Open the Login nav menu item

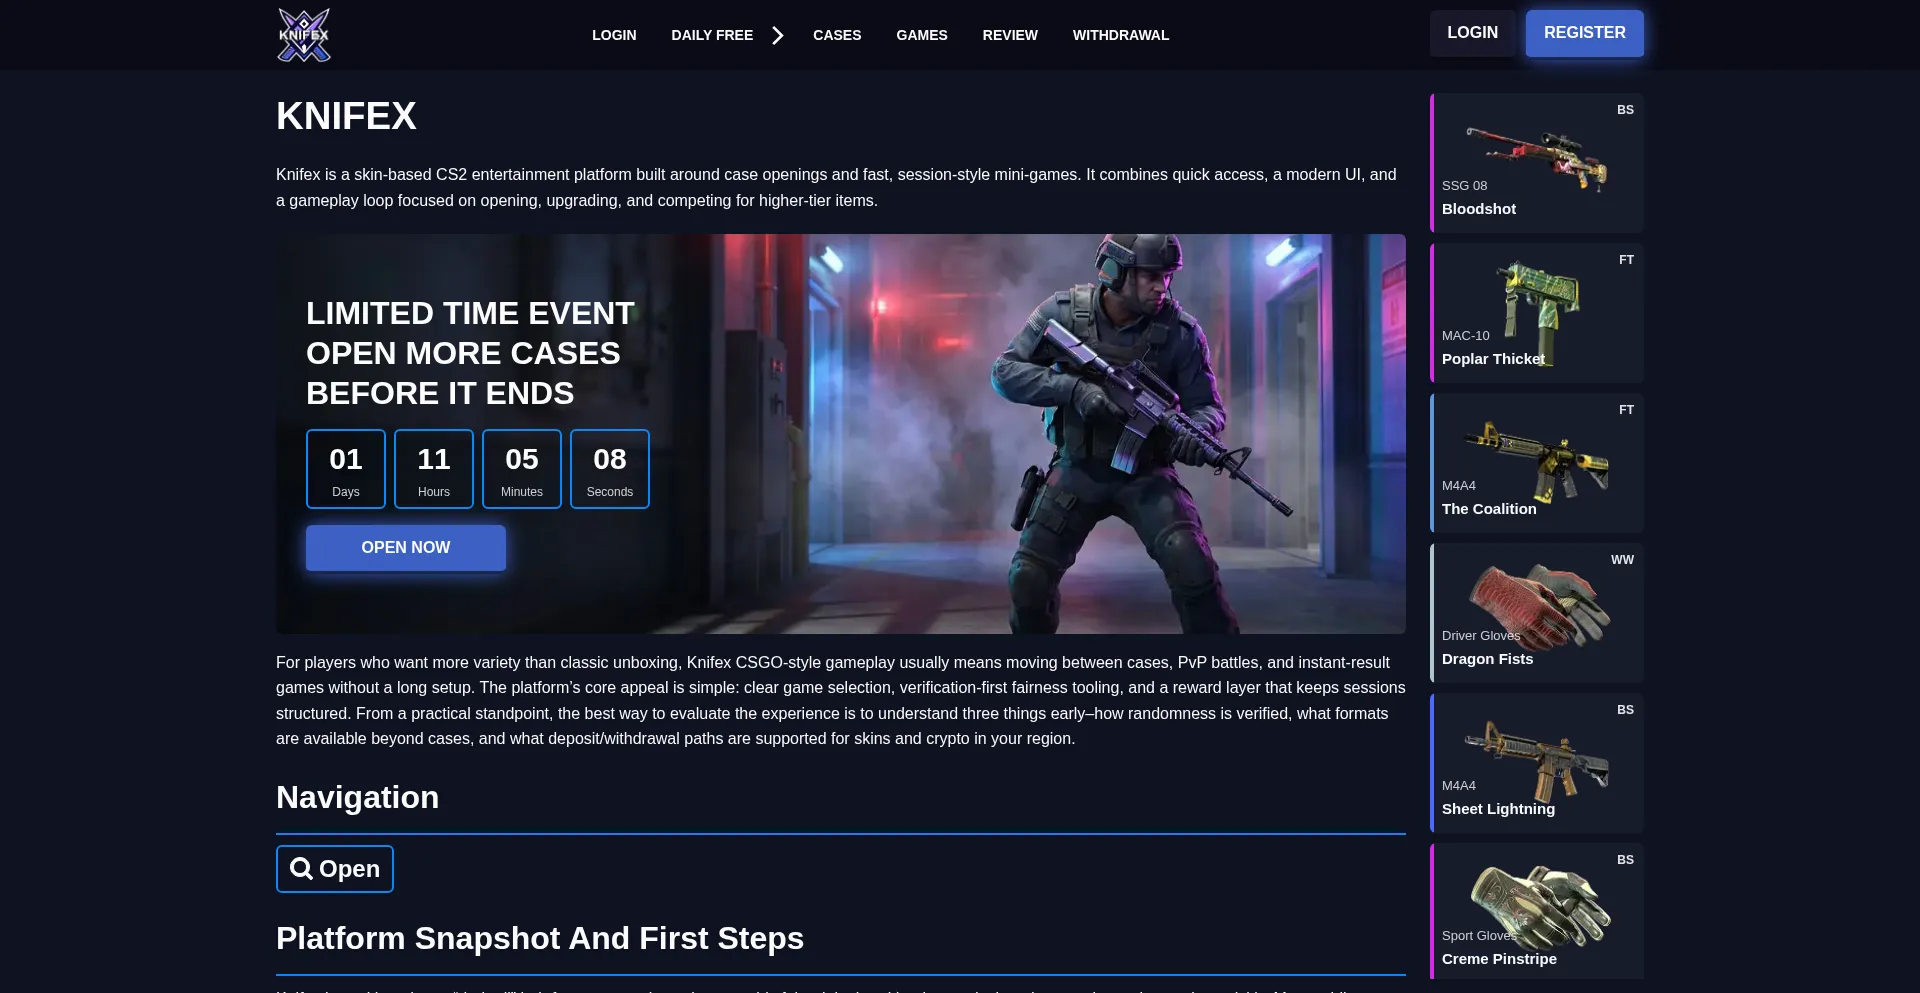point(614,35)
